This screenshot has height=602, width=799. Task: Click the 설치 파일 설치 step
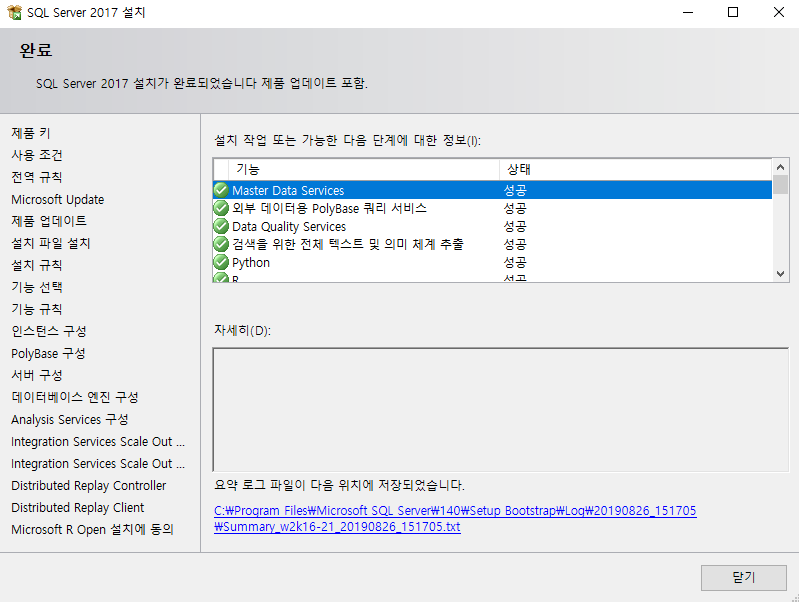click(51, 243)
